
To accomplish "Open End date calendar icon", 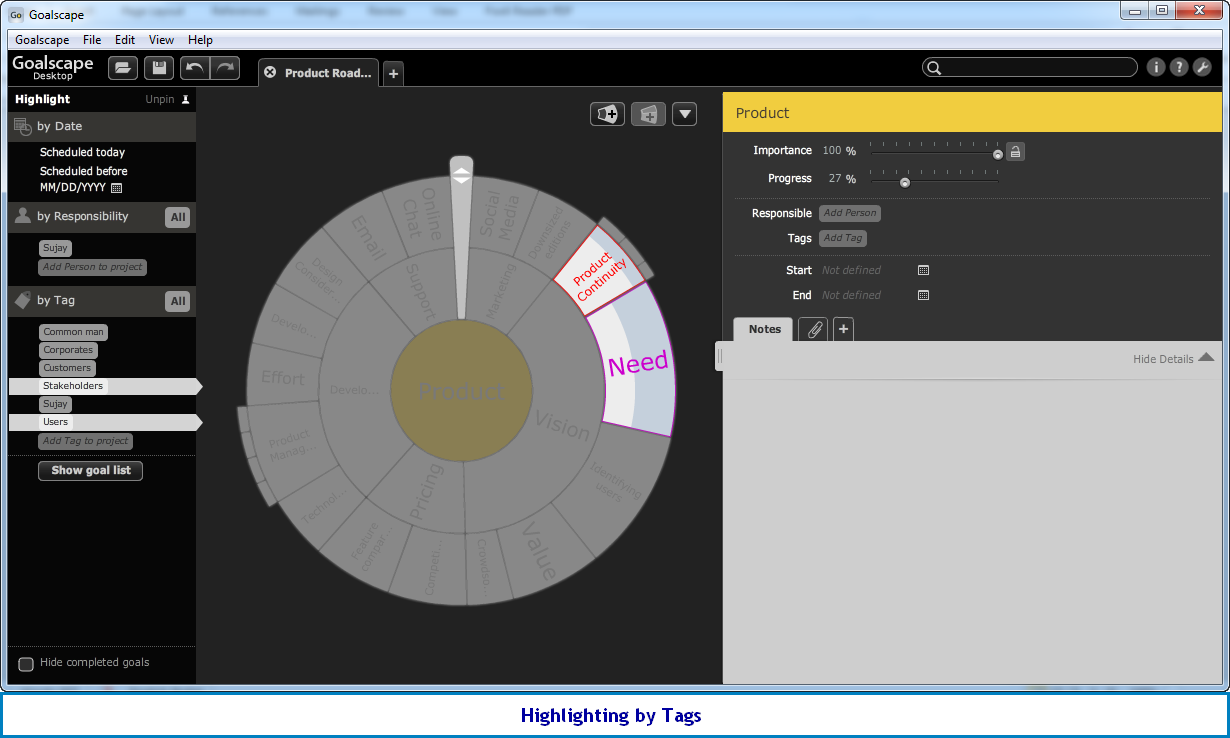I will pyautogui.click(x=923, y=295).
